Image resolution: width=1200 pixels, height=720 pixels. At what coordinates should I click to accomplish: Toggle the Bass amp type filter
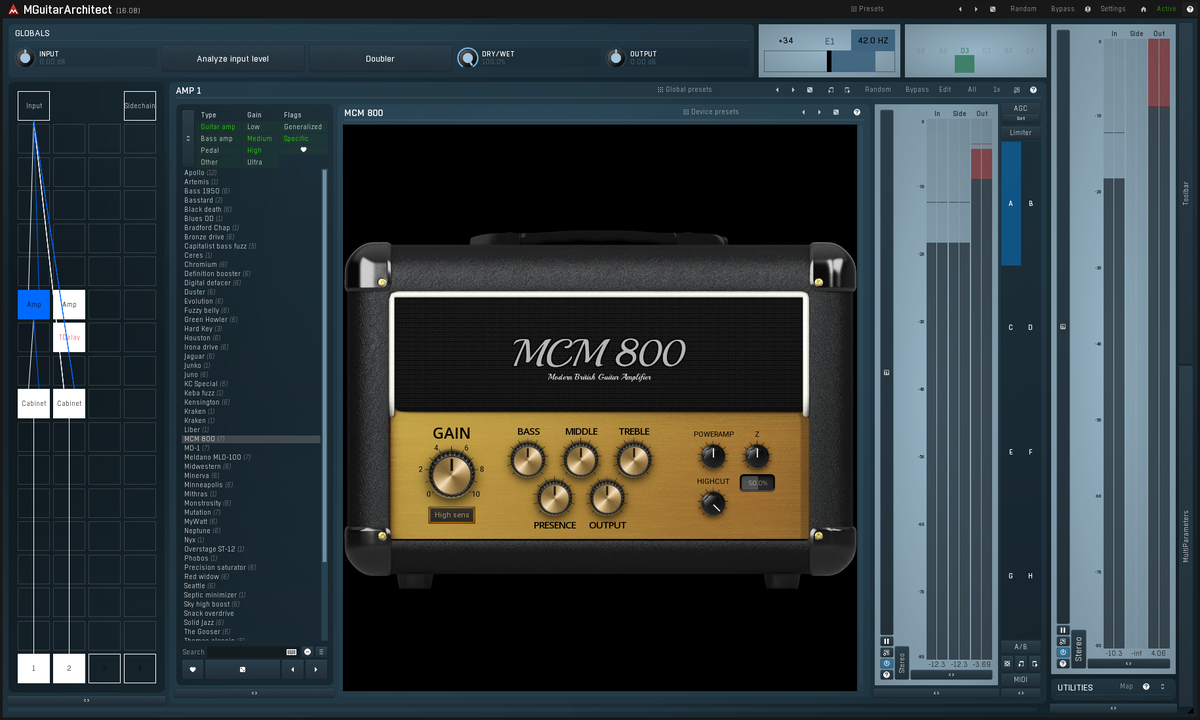(216, 138)
